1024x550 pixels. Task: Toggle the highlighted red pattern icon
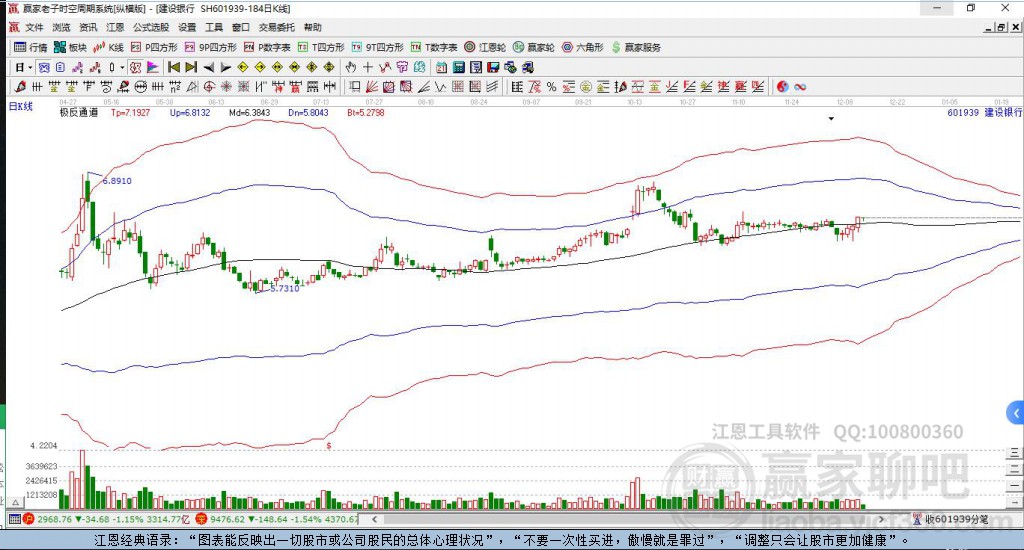tap(135, 67)
